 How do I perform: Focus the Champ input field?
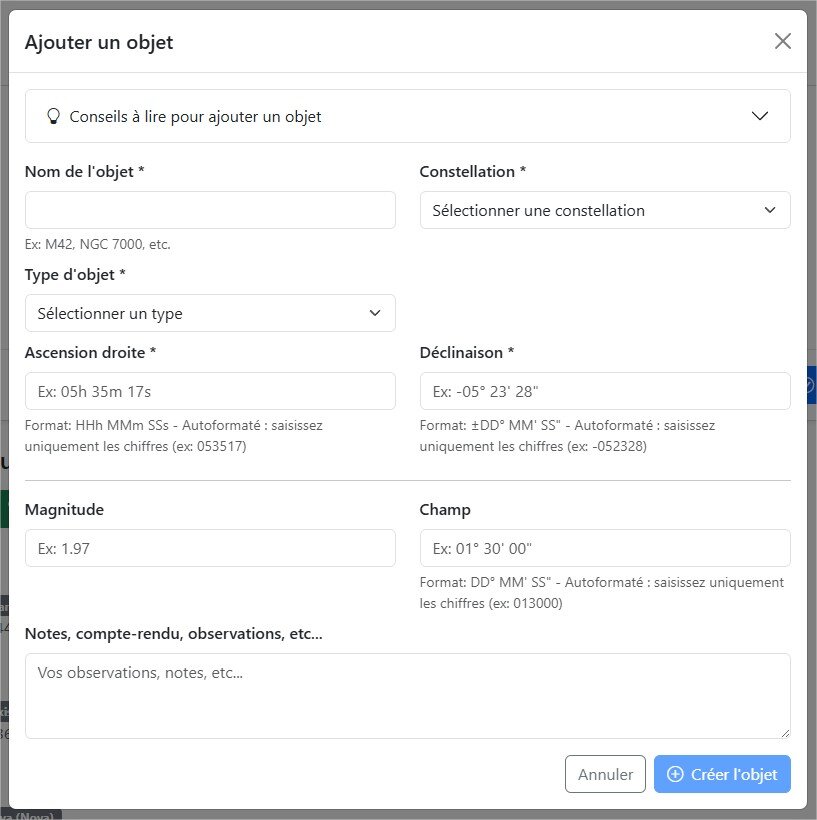click(605, 548)
